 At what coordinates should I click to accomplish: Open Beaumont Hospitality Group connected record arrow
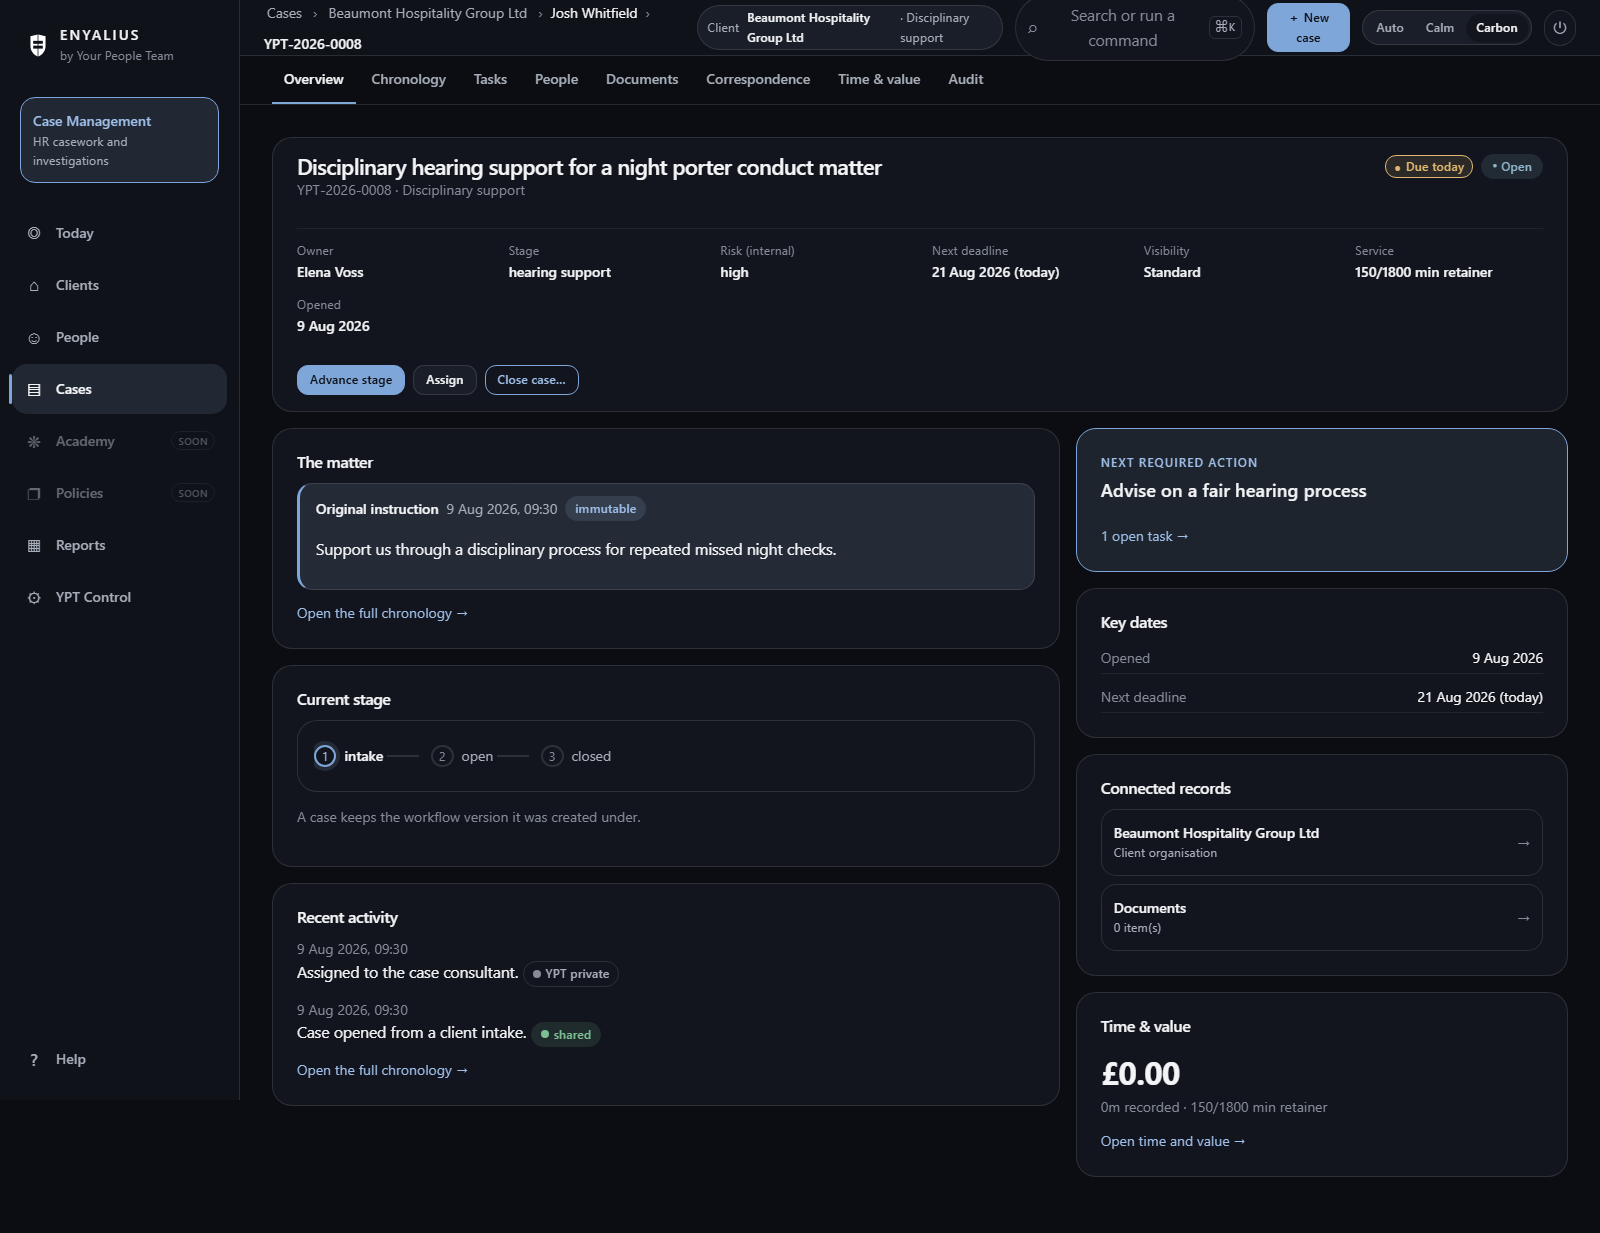[x=1523, y=843]
